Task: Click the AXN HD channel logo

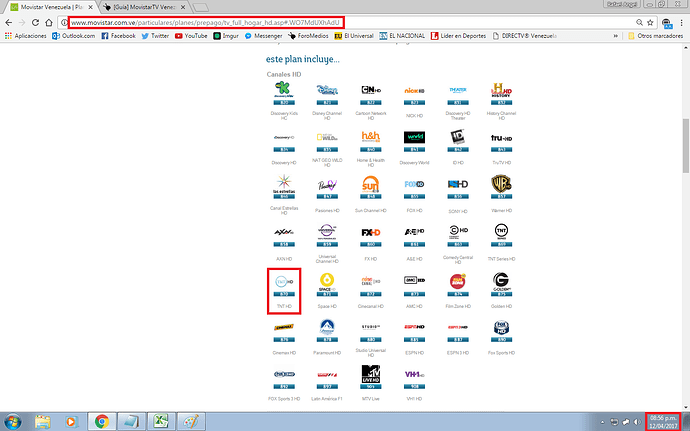Action: 284,232
